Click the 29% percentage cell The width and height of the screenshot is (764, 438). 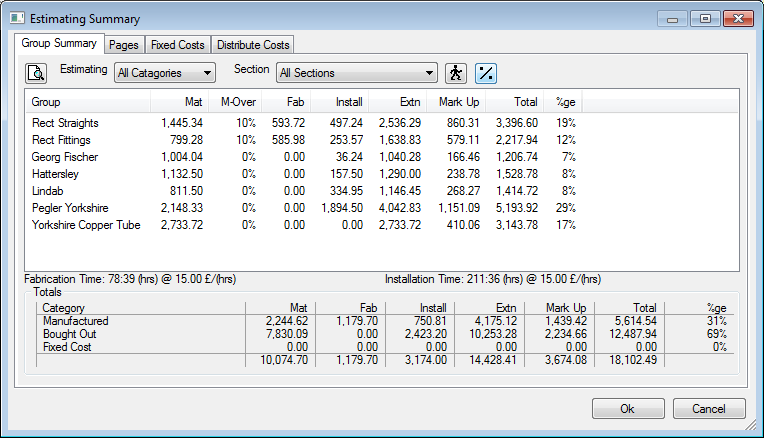(x=566, y=208)
